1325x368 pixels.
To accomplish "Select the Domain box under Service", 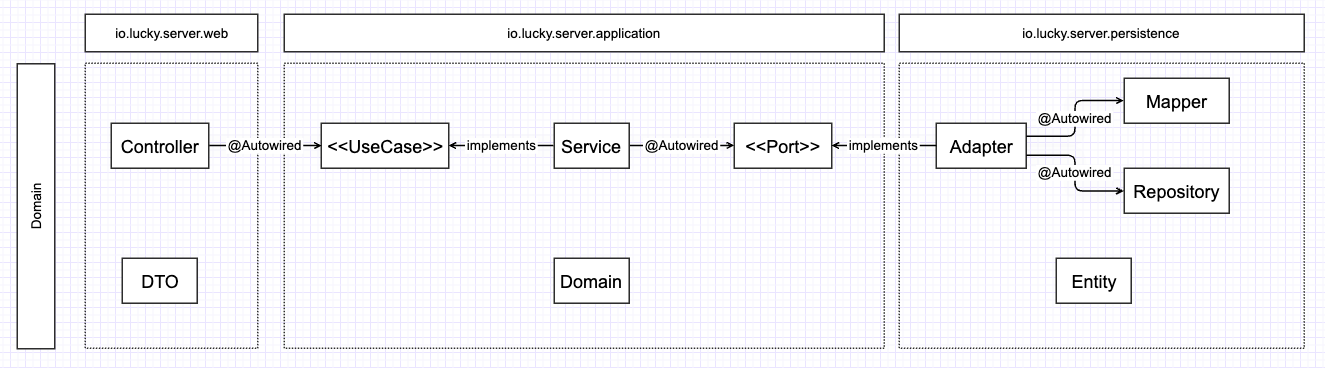I will [x=591, y=281].
